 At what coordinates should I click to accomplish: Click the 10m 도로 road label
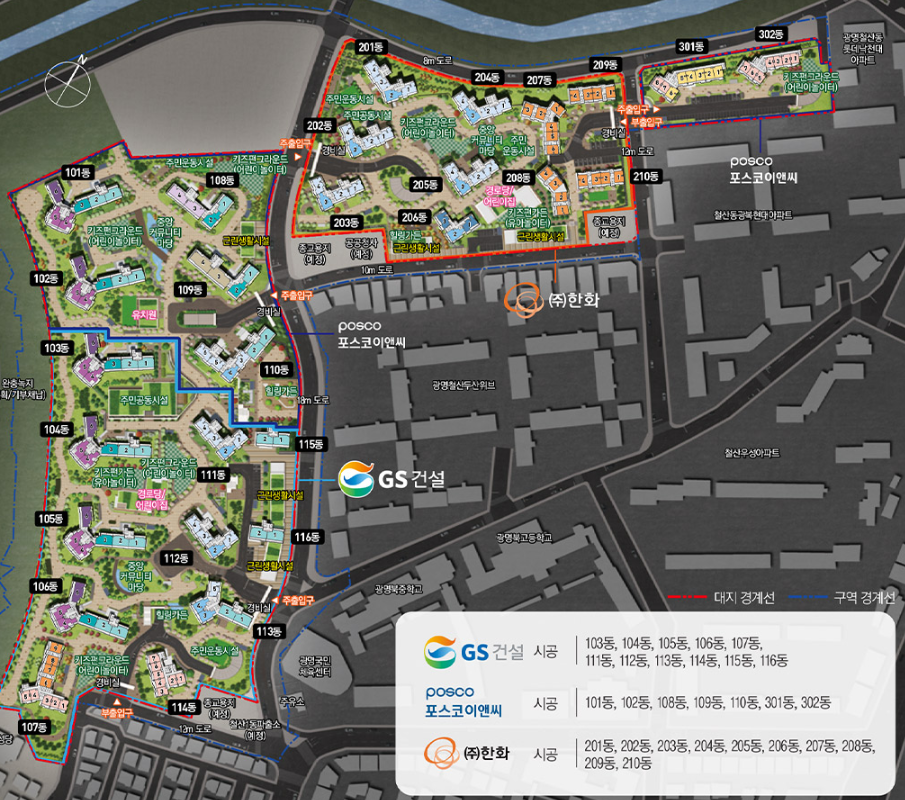[377, 269]
